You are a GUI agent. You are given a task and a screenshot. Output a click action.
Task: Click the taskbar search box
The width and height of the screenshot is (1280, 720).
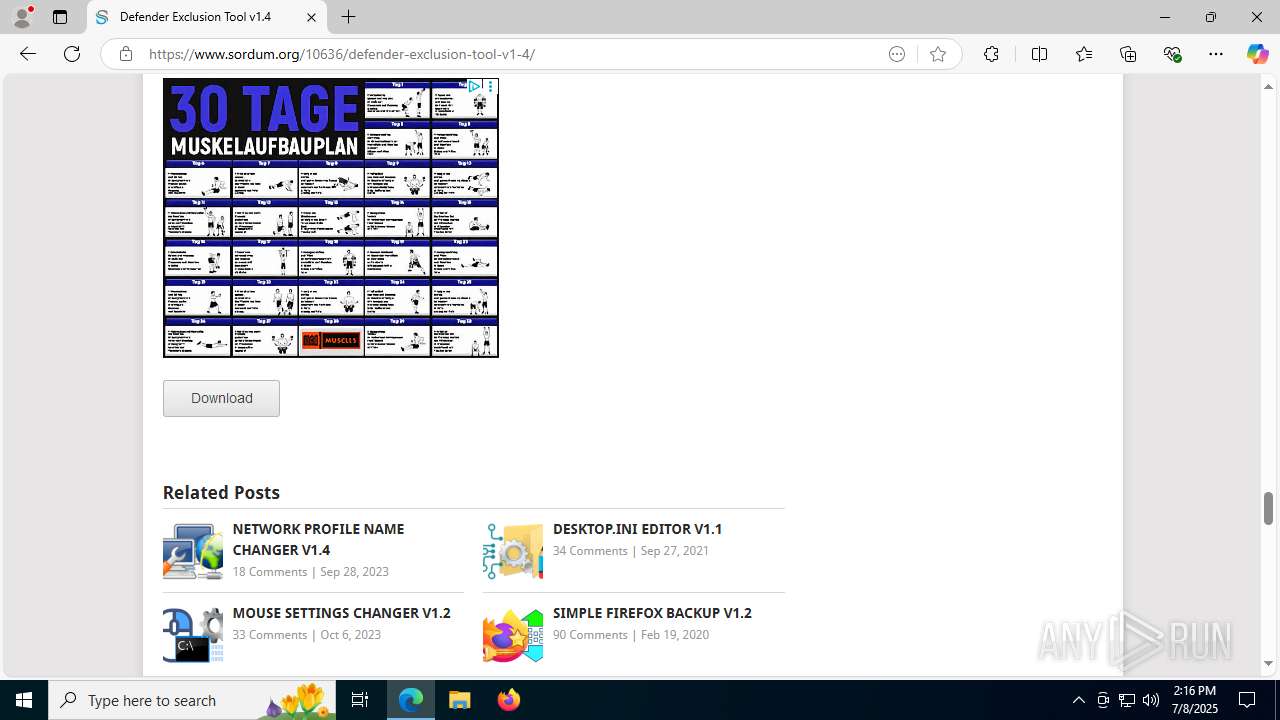[192, 700]
